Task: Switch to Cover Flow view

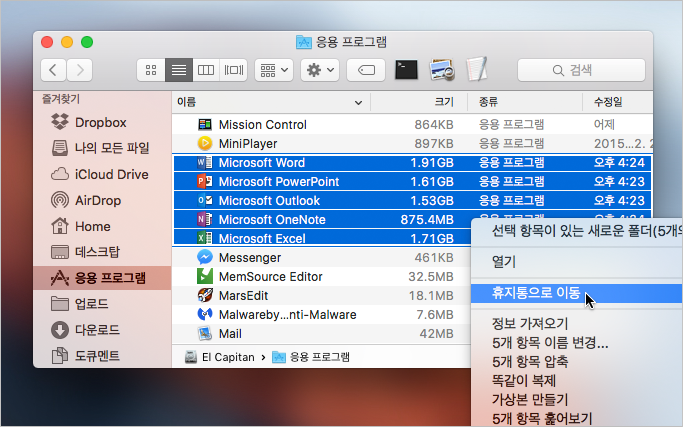Action: point(233,70)
